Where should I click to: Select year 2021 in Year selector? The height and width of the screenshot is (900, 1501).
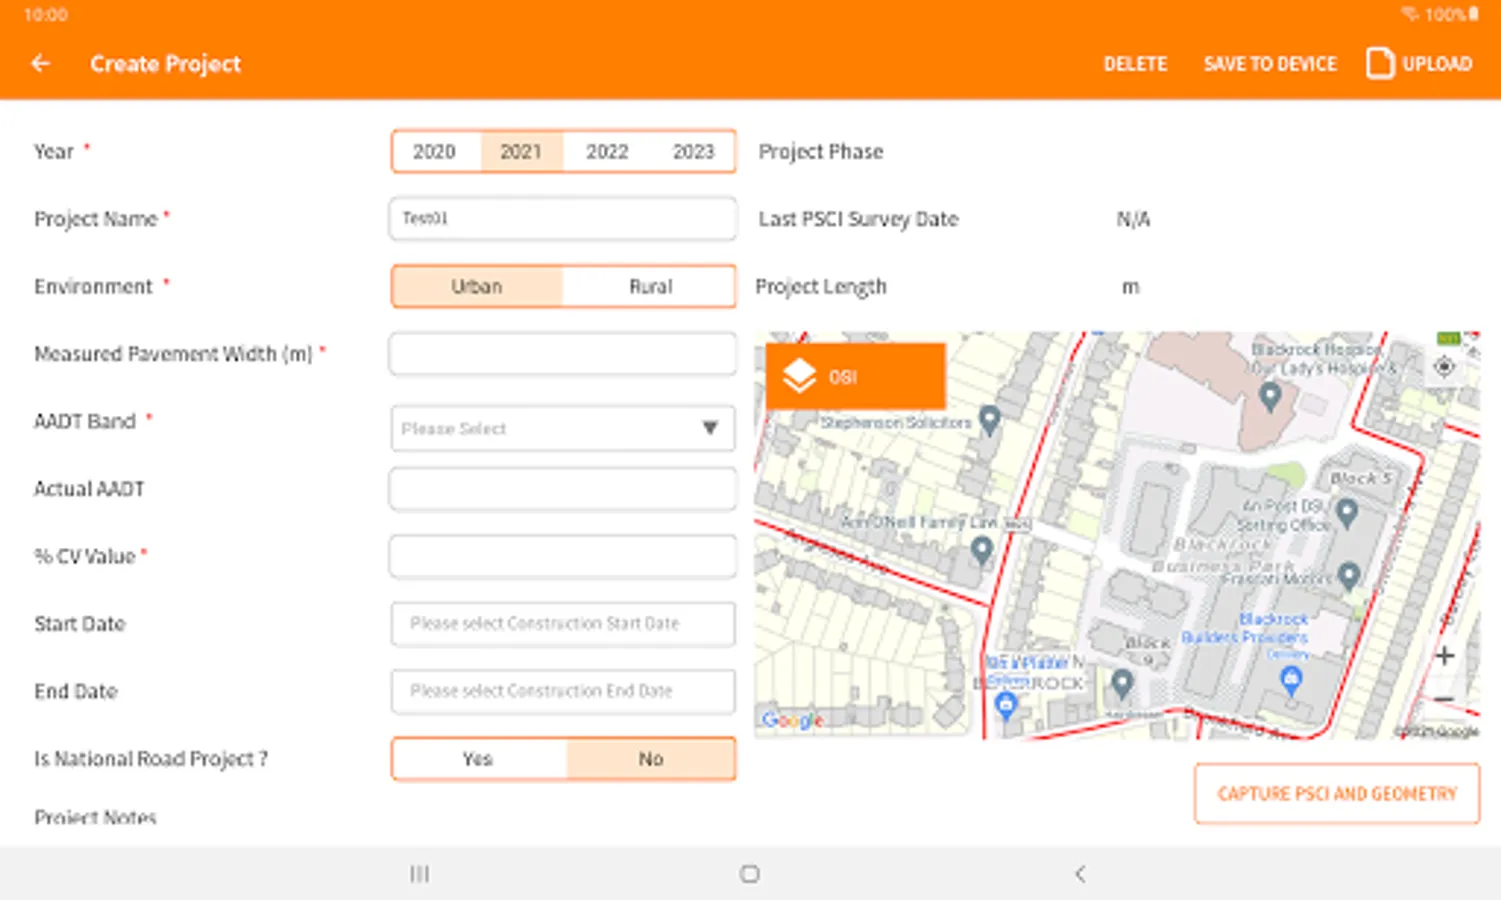pyautogui.click(x=520, y=151)
